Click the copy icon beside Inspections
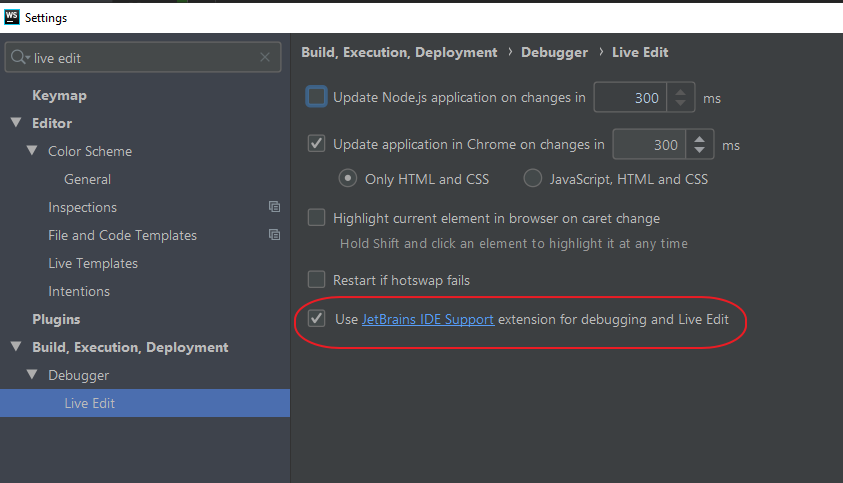This screenshot has width=843, height=483. (x=274, y=207)
